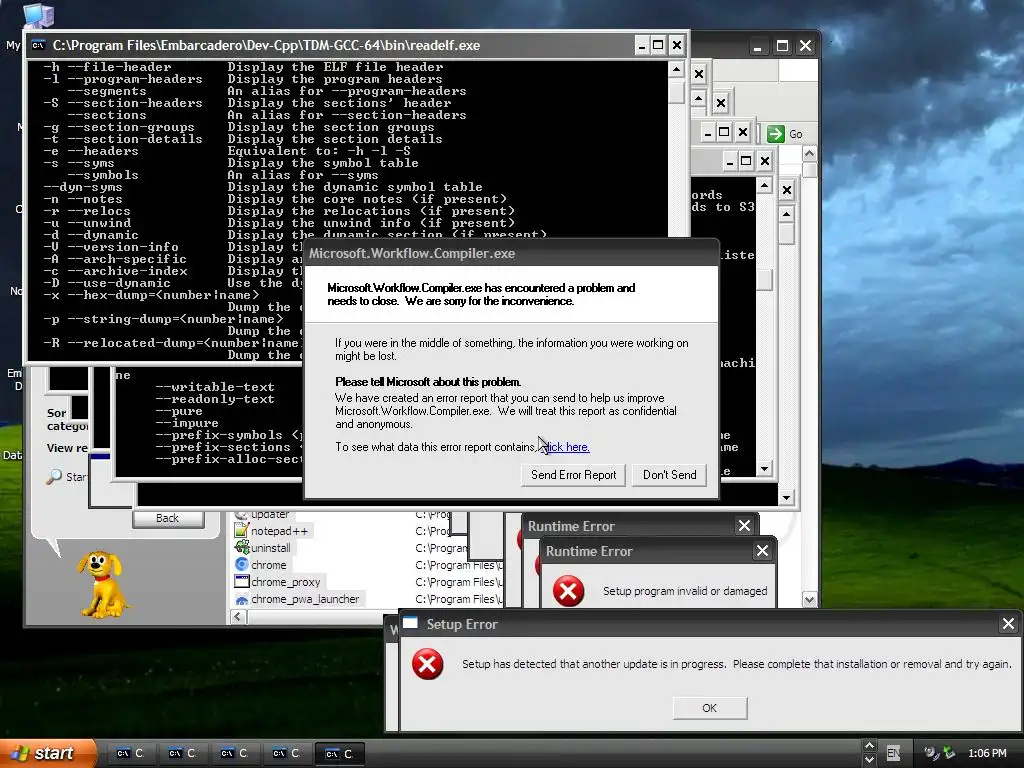Click the Setup Error title bar icon
Viewport: 1024px width, 768px height.
[x=410, y=624]
